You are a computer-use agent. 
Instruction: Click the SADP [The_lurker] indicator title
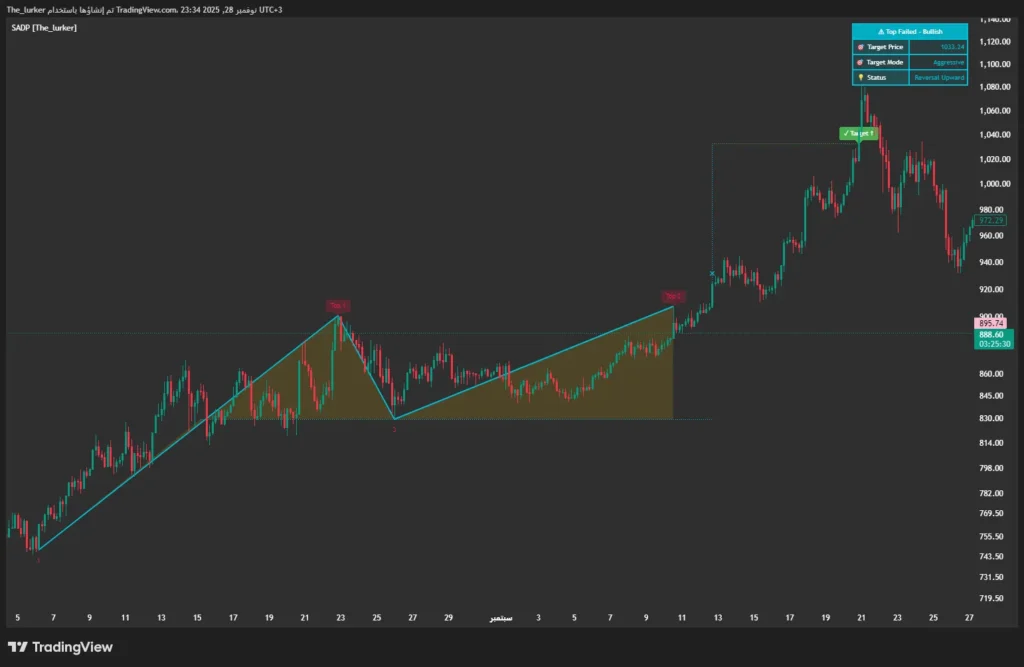coord(44,27)
